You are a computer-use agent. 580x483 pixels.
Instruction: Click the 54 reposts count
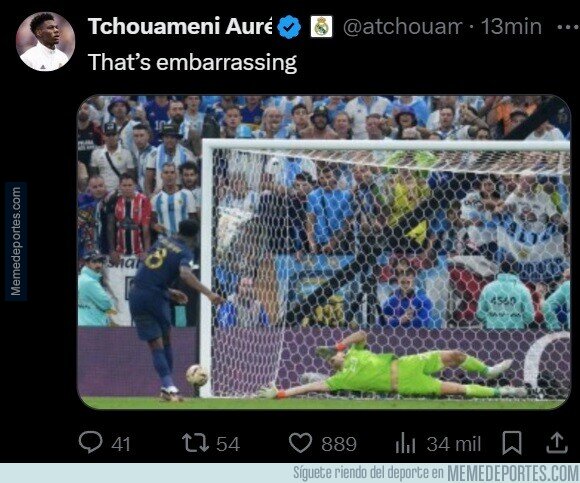click(x=228, y=444)
